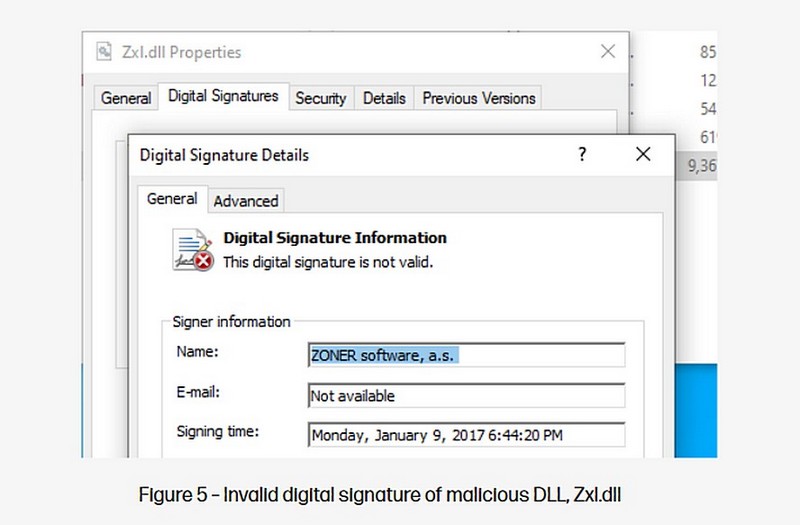Select the highlighted 9,36 row in background list
This screenshot has width=800, height=525.
(x=699, y=167)
